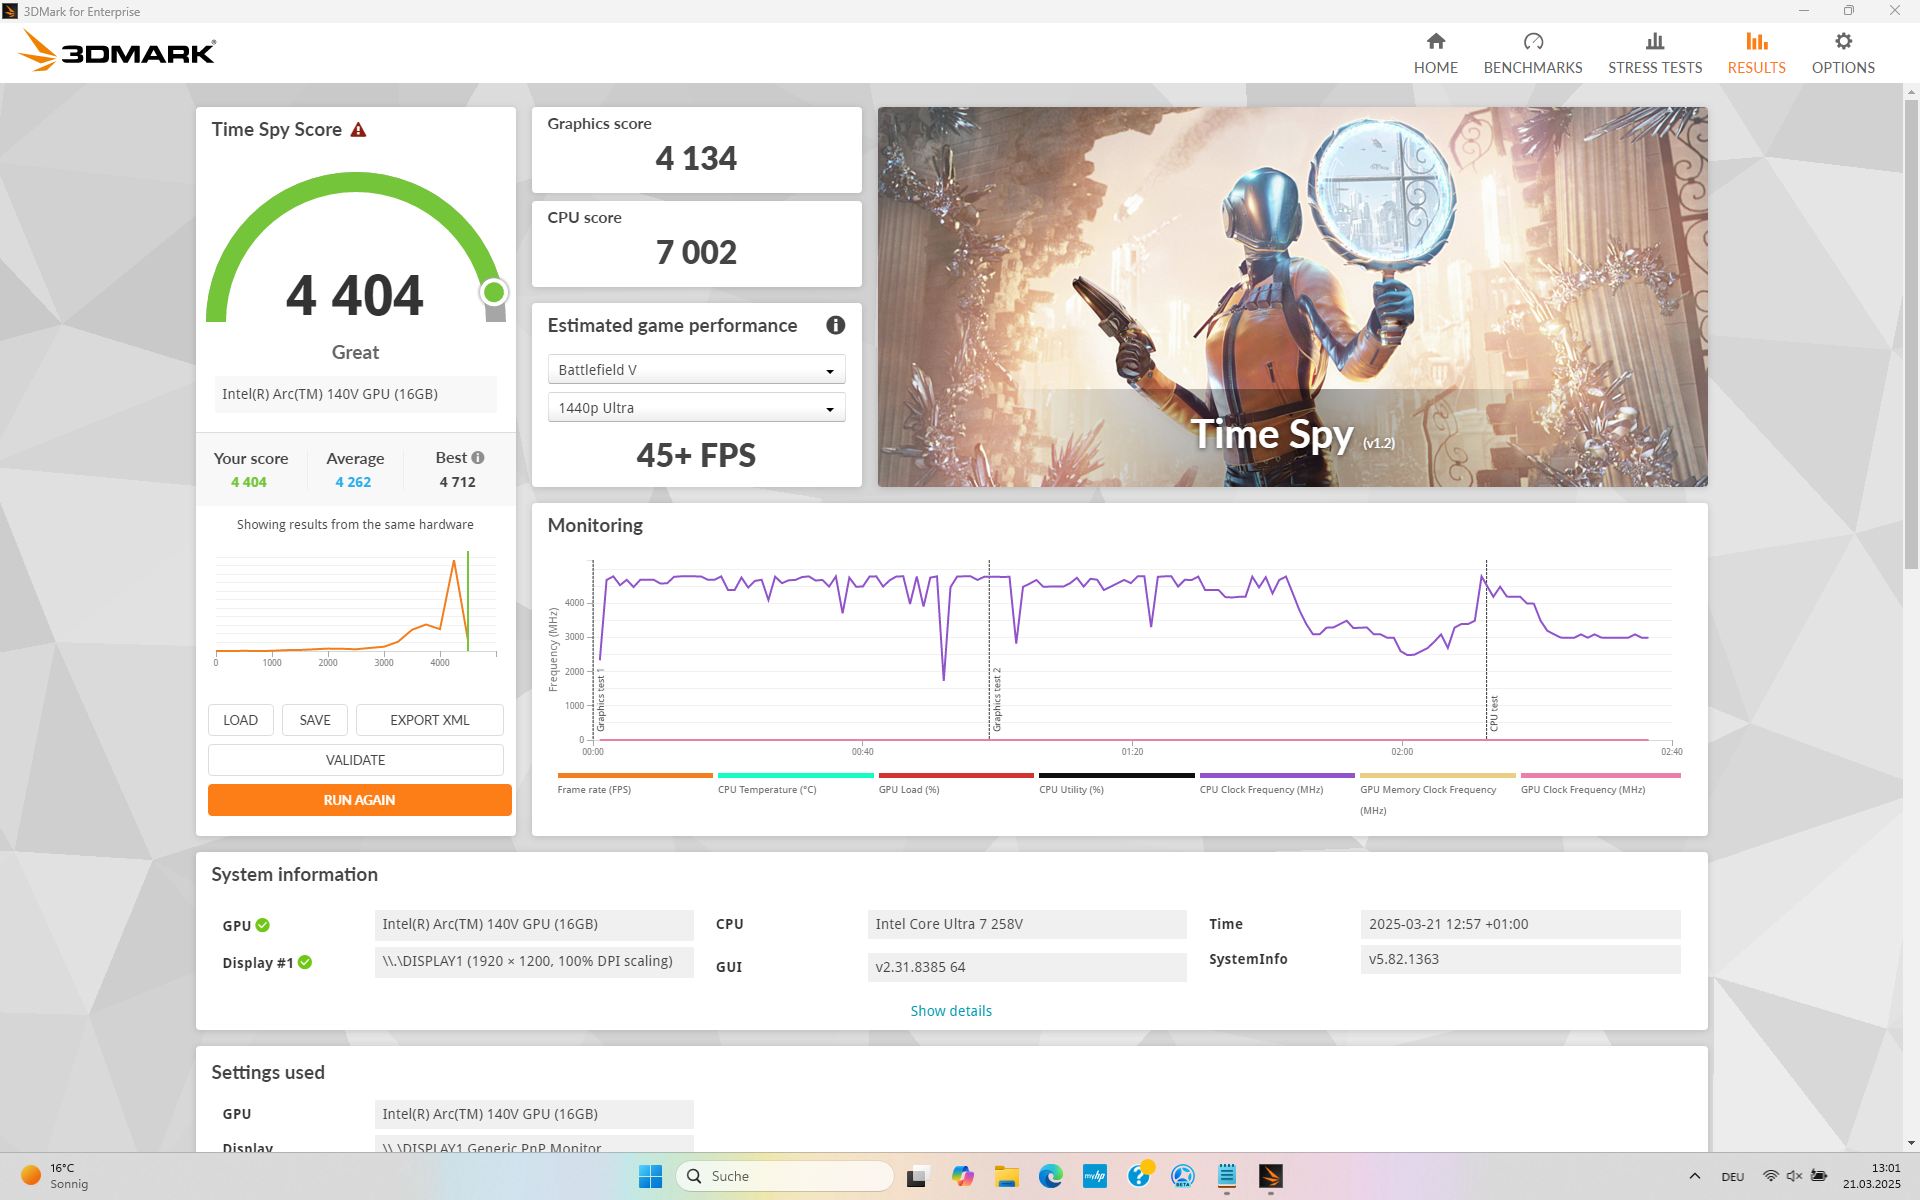The image size is (1920, 1200).
Task: Toggle CPU Temperature chart series
Action: pos(795,776)
